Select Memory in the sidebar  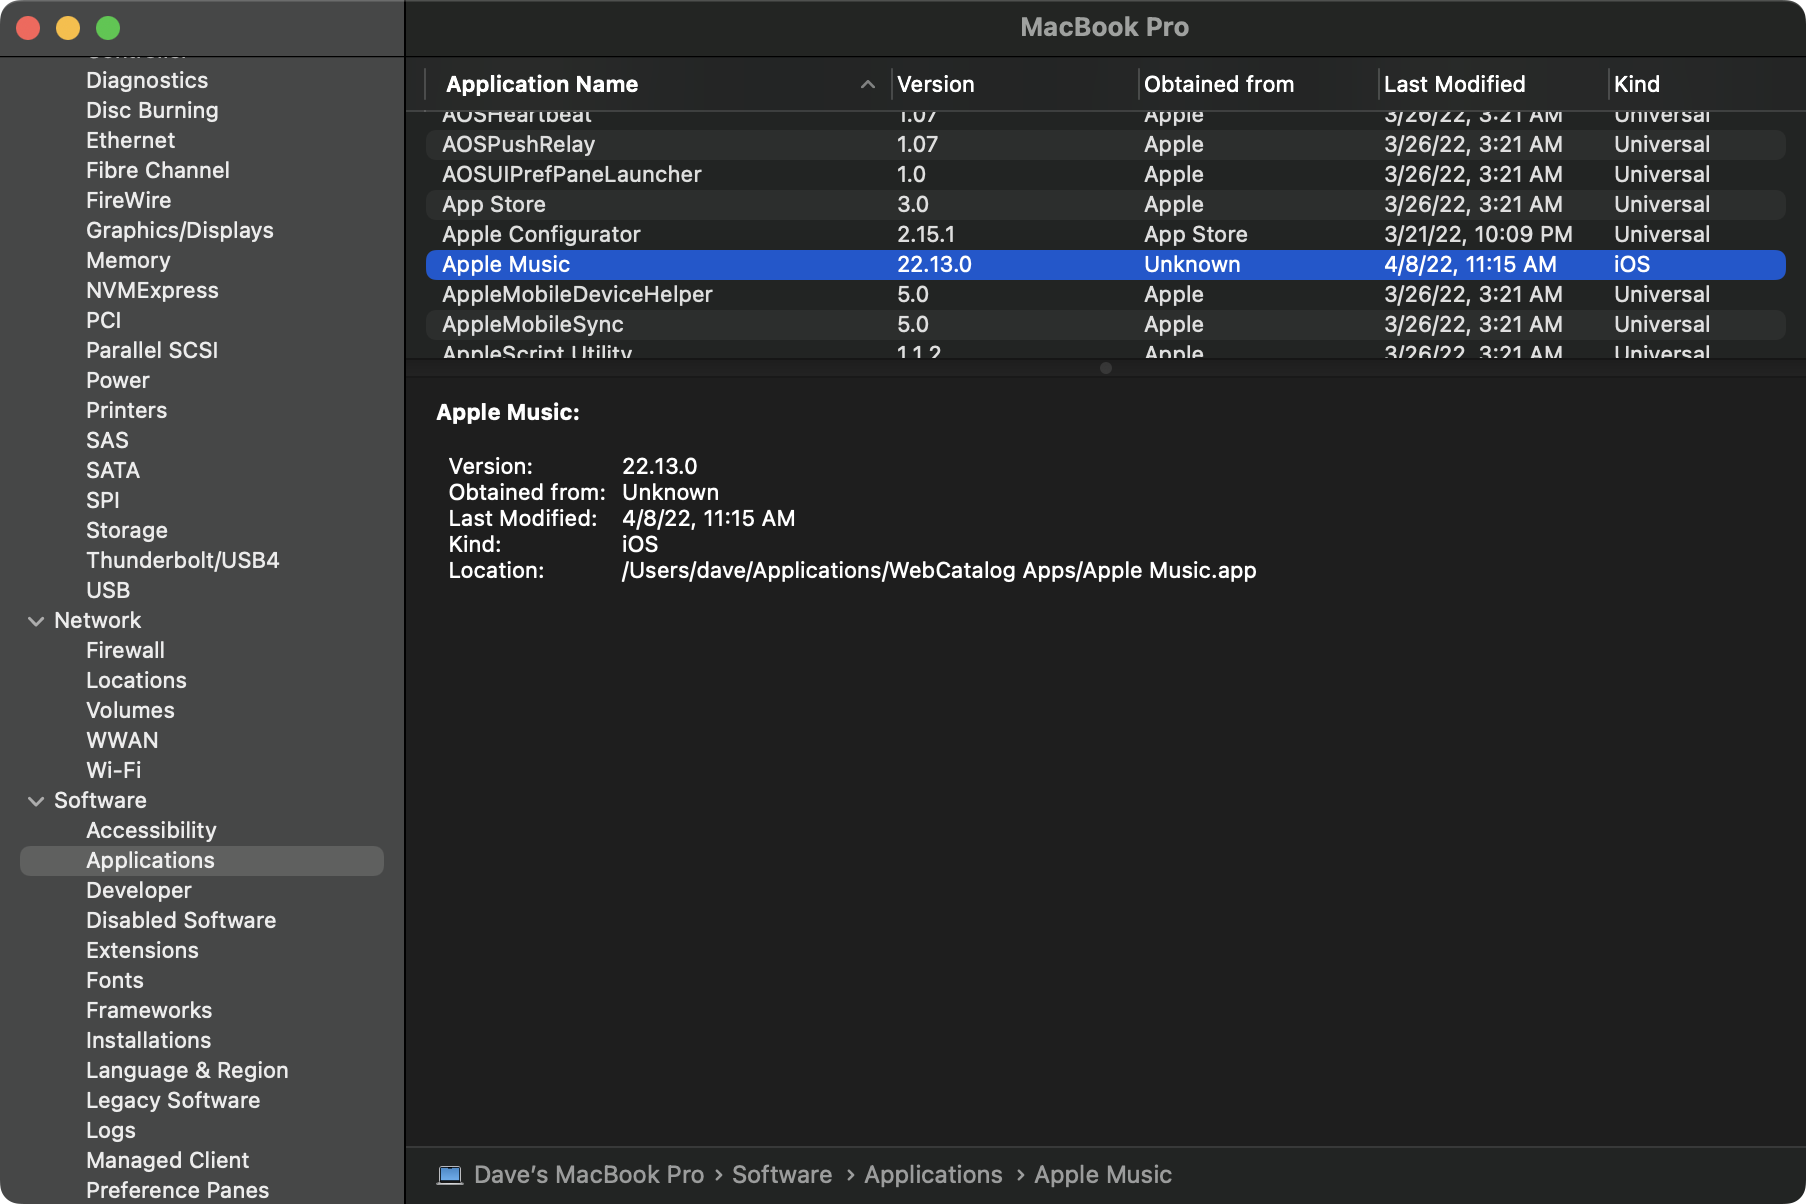(128, 260)
